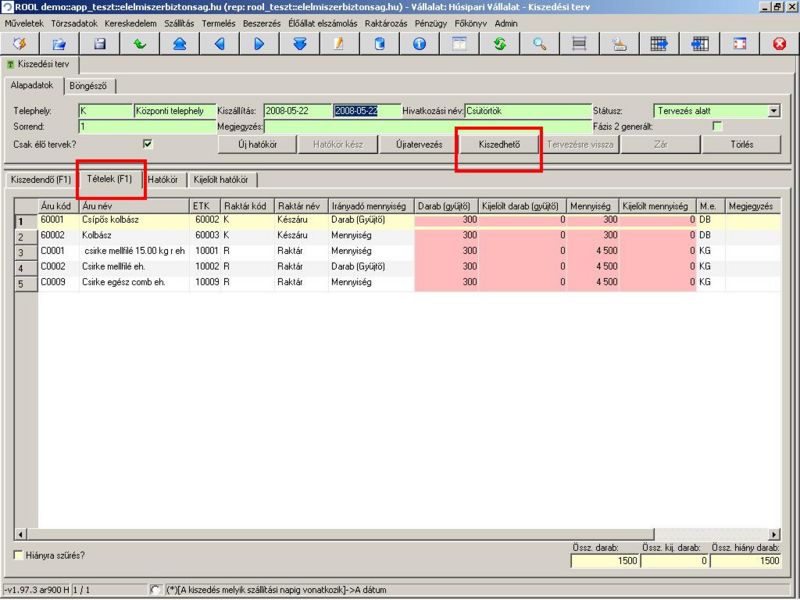The image size is (800, 600).
Task: Click the blue info circle icon
Action: (419, 44)
